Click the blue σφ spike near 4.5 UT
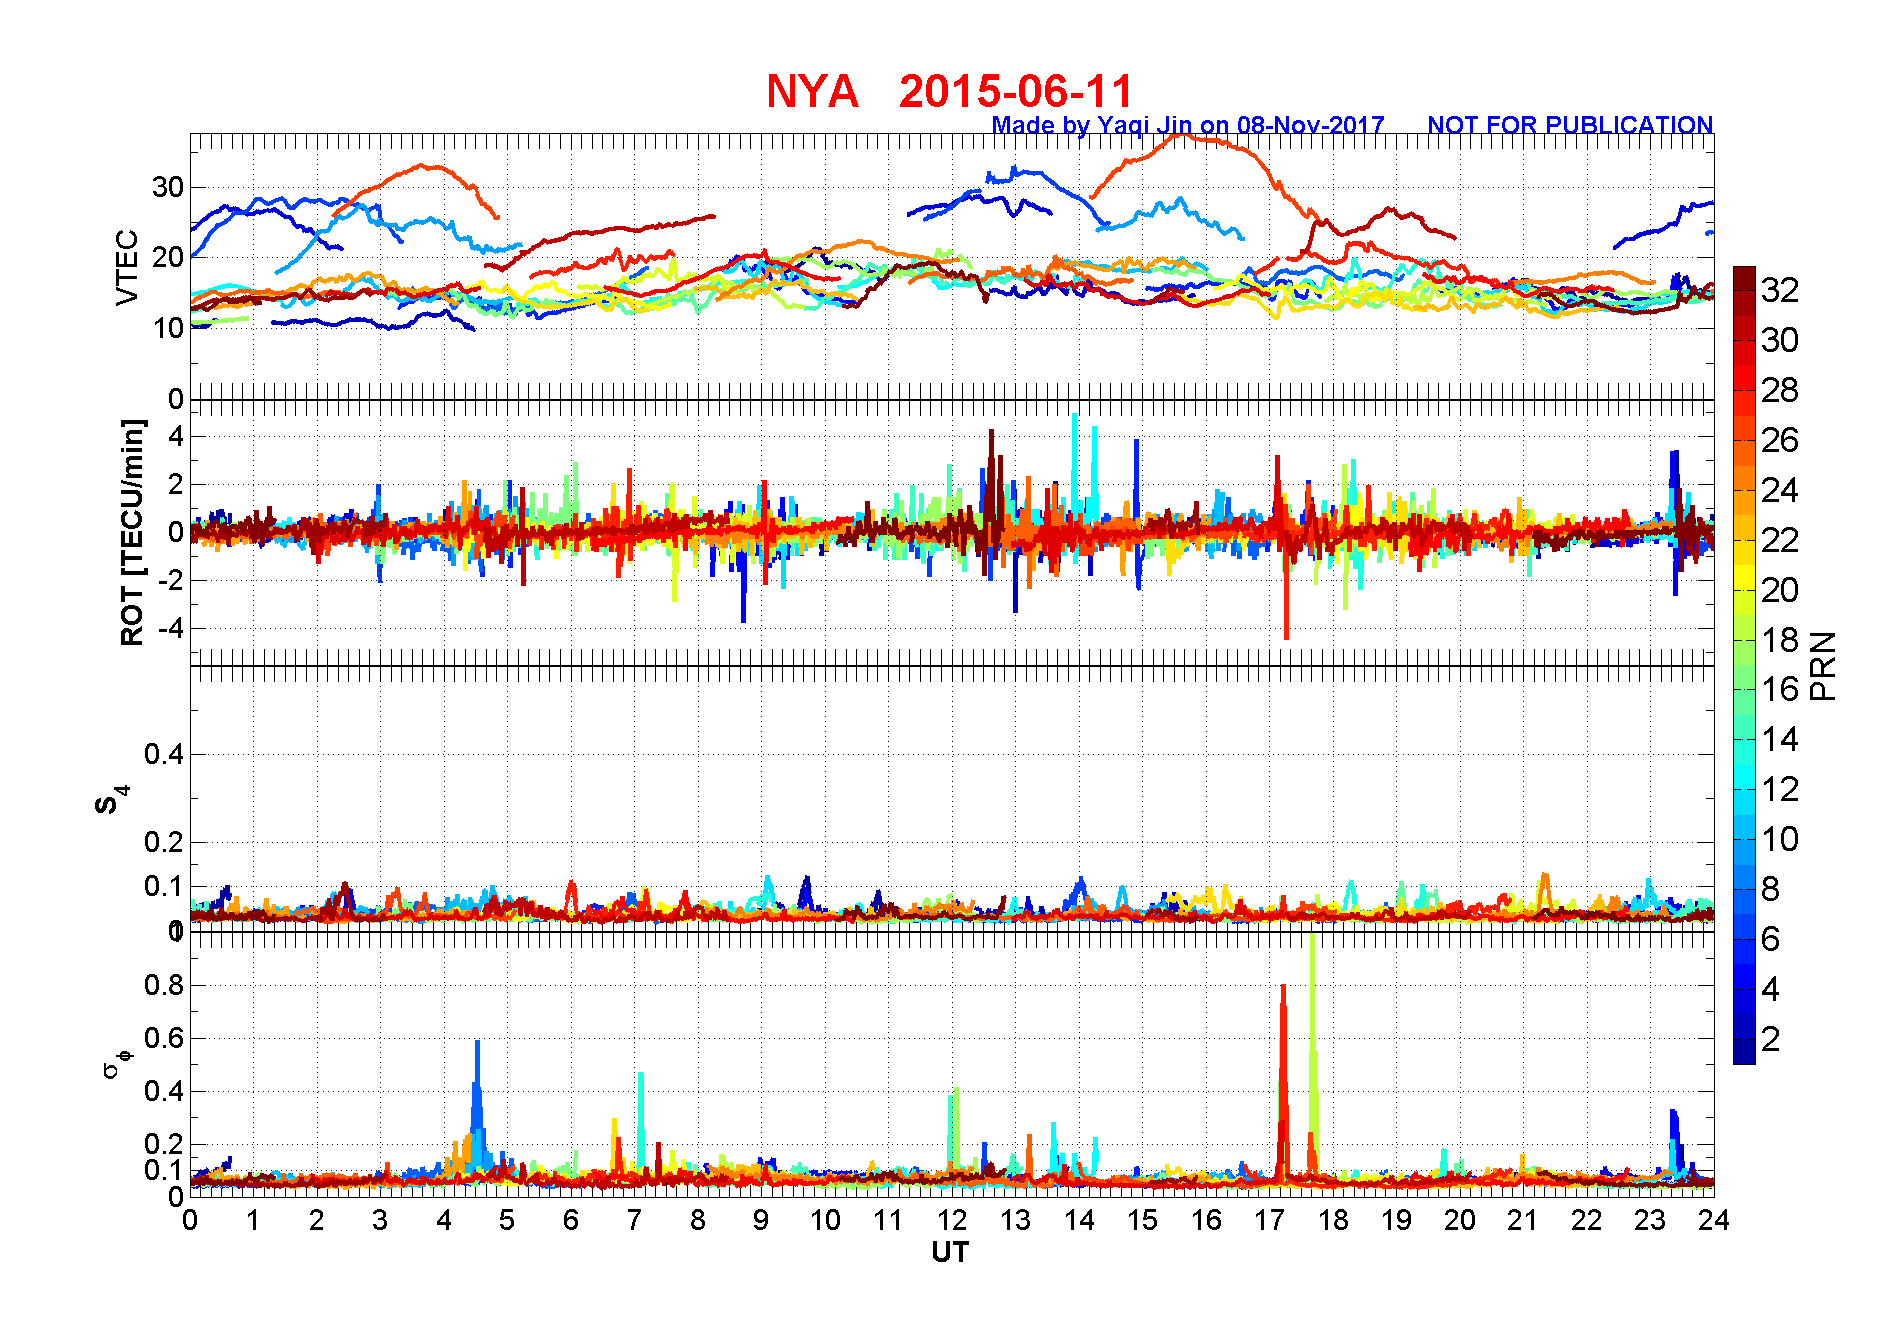This screenshot has height=1330, width=1904. (477, 1105)
